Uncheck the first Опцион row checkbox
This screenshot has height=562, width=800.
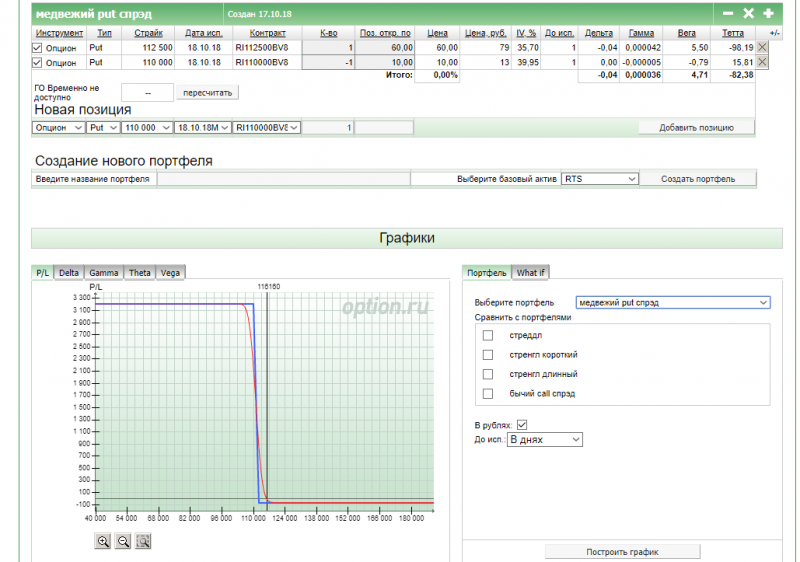click(38, 47)
